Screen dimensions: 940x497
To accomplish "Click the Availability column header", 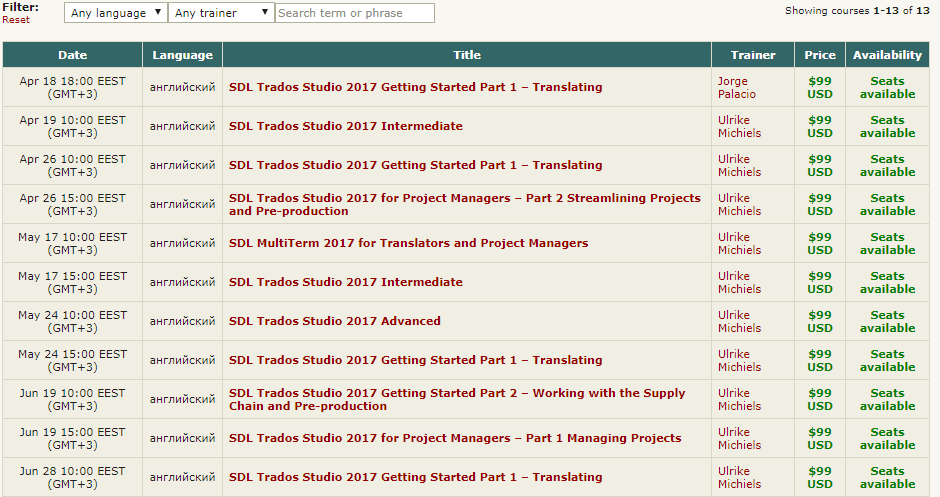I will click(x=887, y=55).
